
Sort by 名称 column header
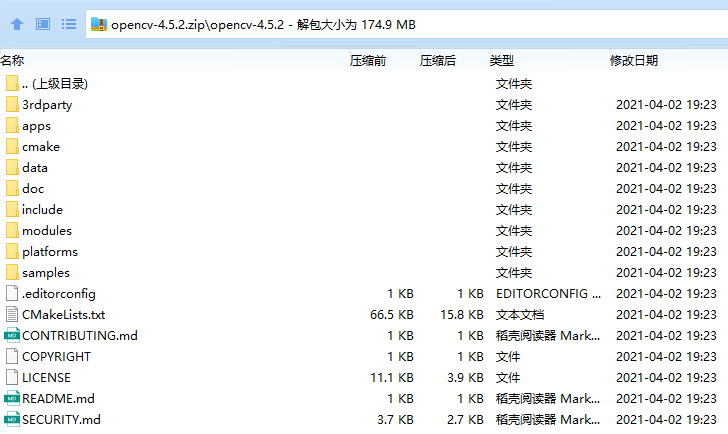click(x=12, y=60)
